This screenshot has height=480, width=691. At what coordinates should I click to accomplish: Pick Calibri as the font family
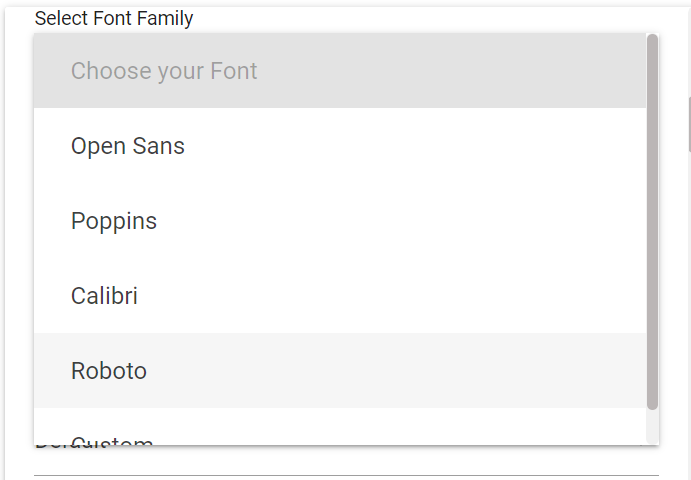[x=104, y=296]
